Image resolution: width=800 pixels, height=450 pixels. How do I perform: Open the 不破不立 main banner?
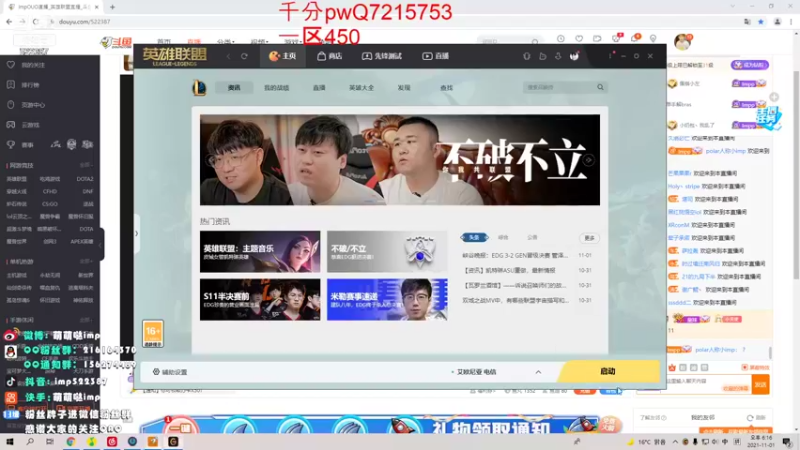pos(400,160)
